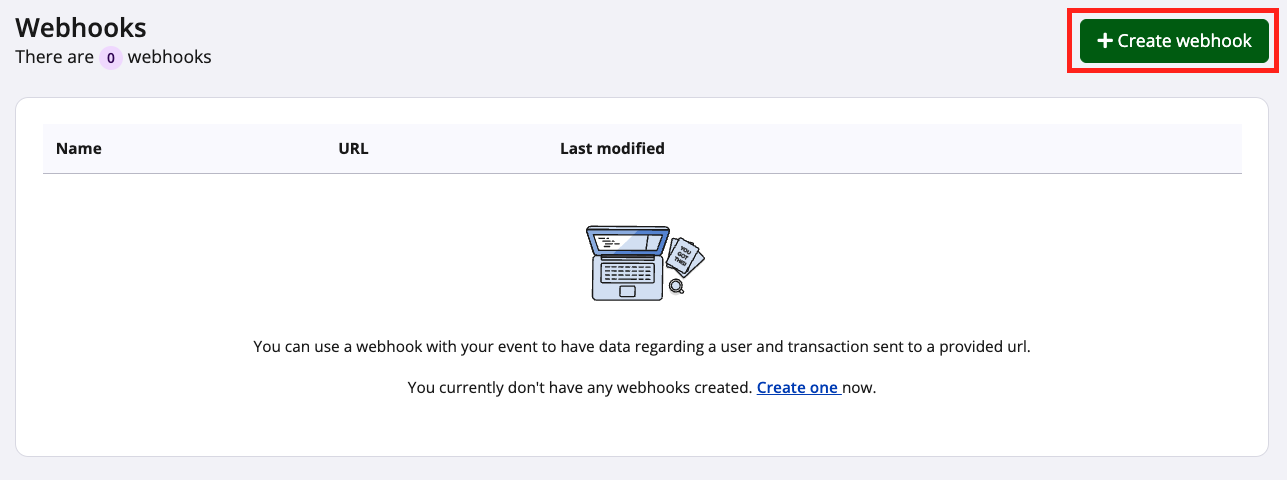The height and width of the screenshot is (480, 1287).
Task: Click the Webhooks page heading
Action: 81,27
